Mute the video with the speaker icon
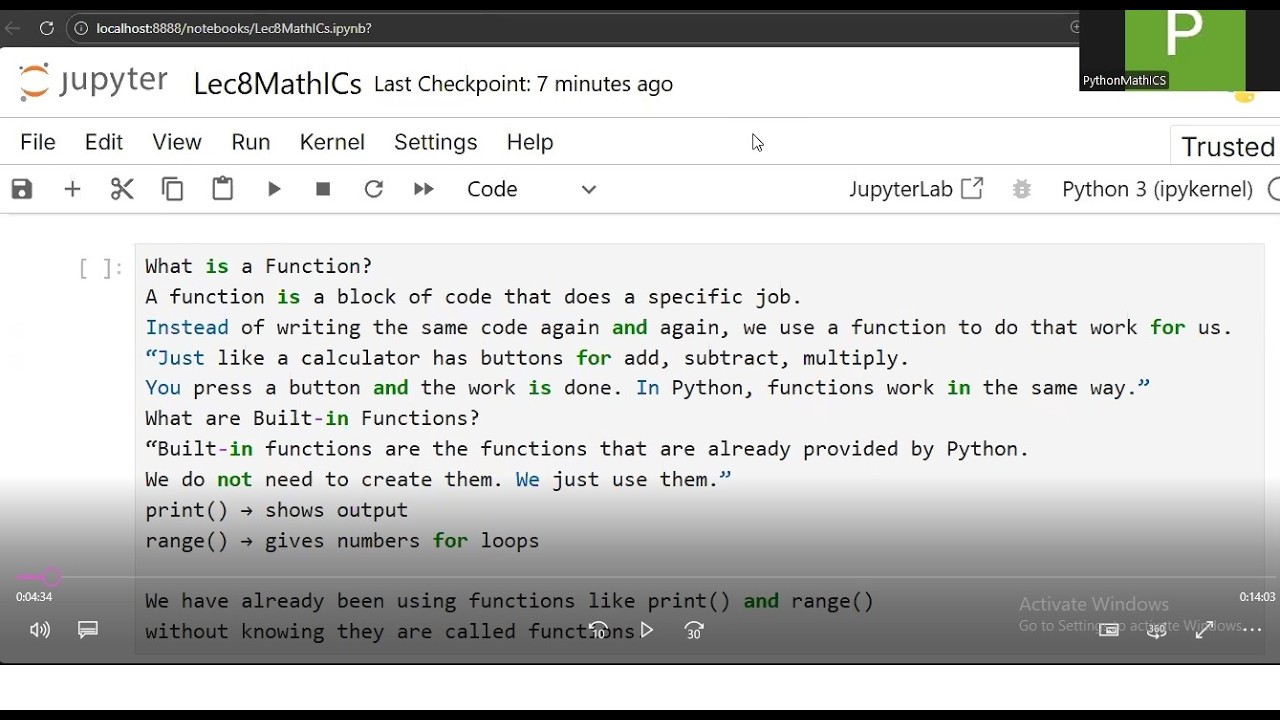 pyautogui.click(x=40, y=630)
